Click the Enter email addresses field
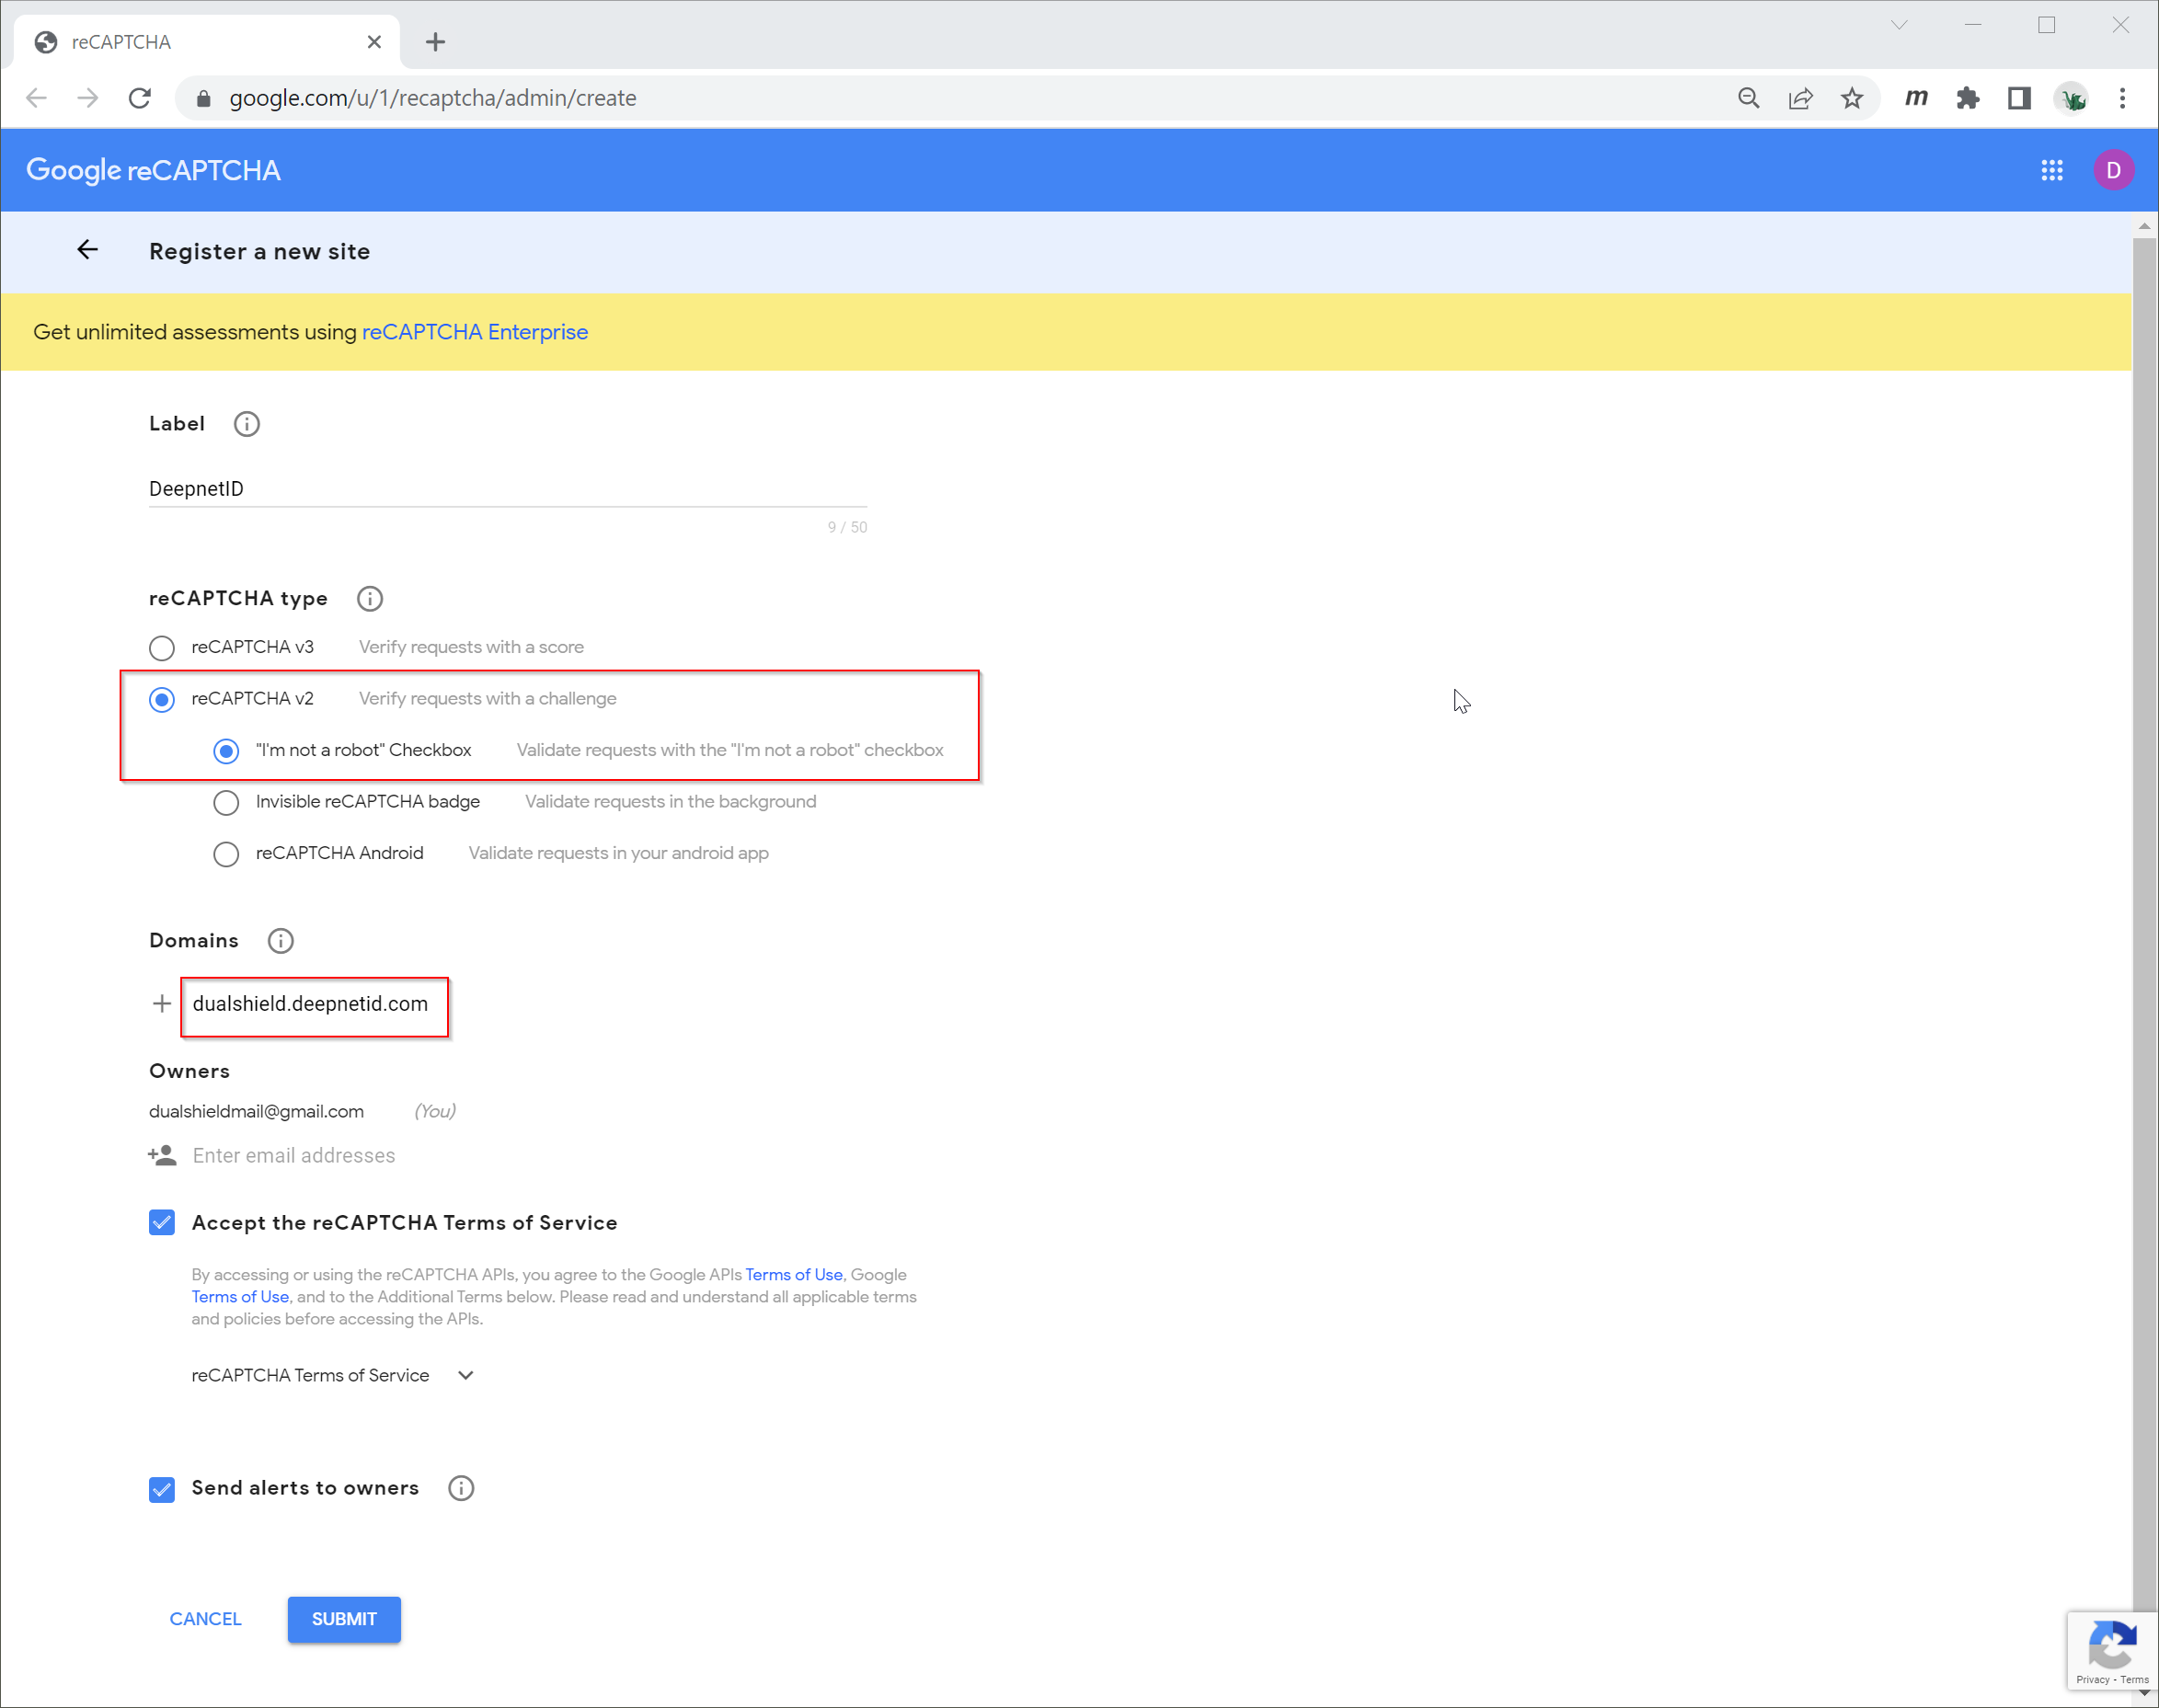Screen dimensions: 2159x1708 coord(294,1156)
